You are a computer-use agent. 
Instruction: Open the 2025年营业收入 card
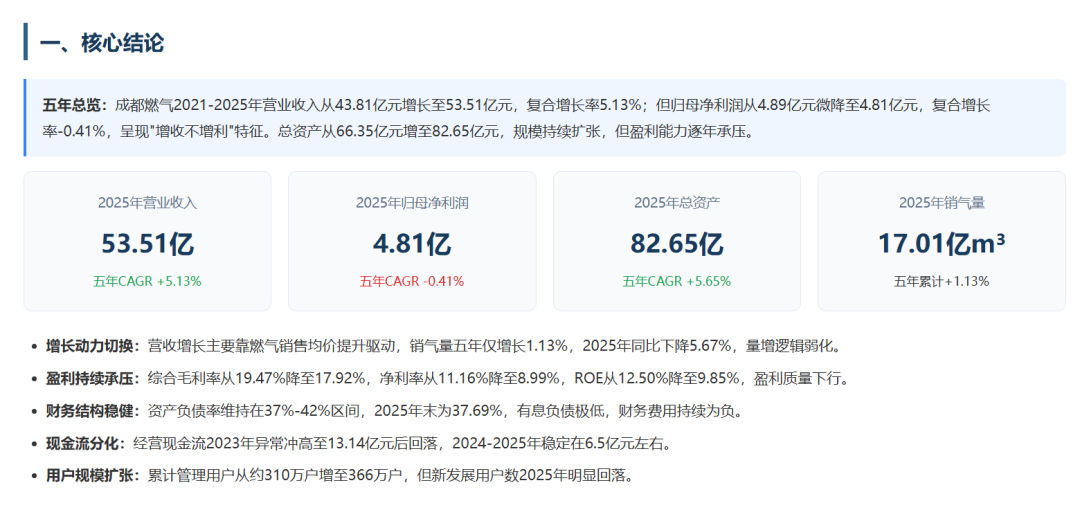coord(147,241)
